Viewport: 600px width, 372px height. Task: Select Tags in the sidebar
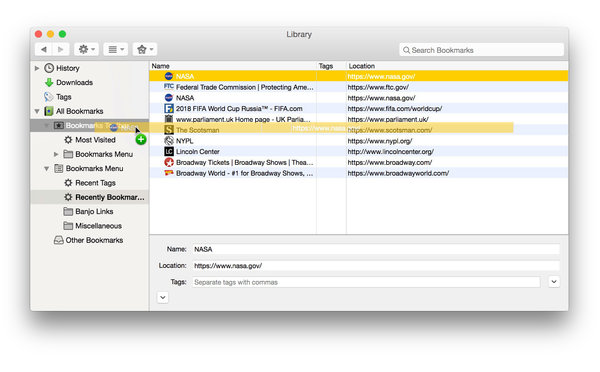[64, 97]
